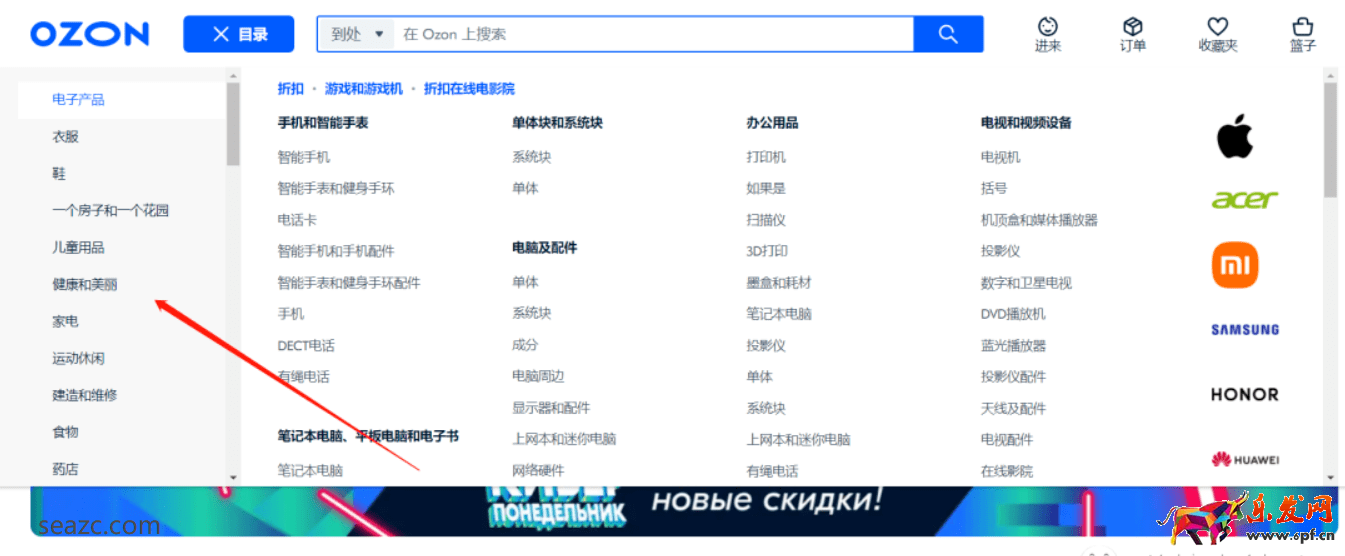Focus the 在 Ozon 上搜索 search field

(654, 34)
